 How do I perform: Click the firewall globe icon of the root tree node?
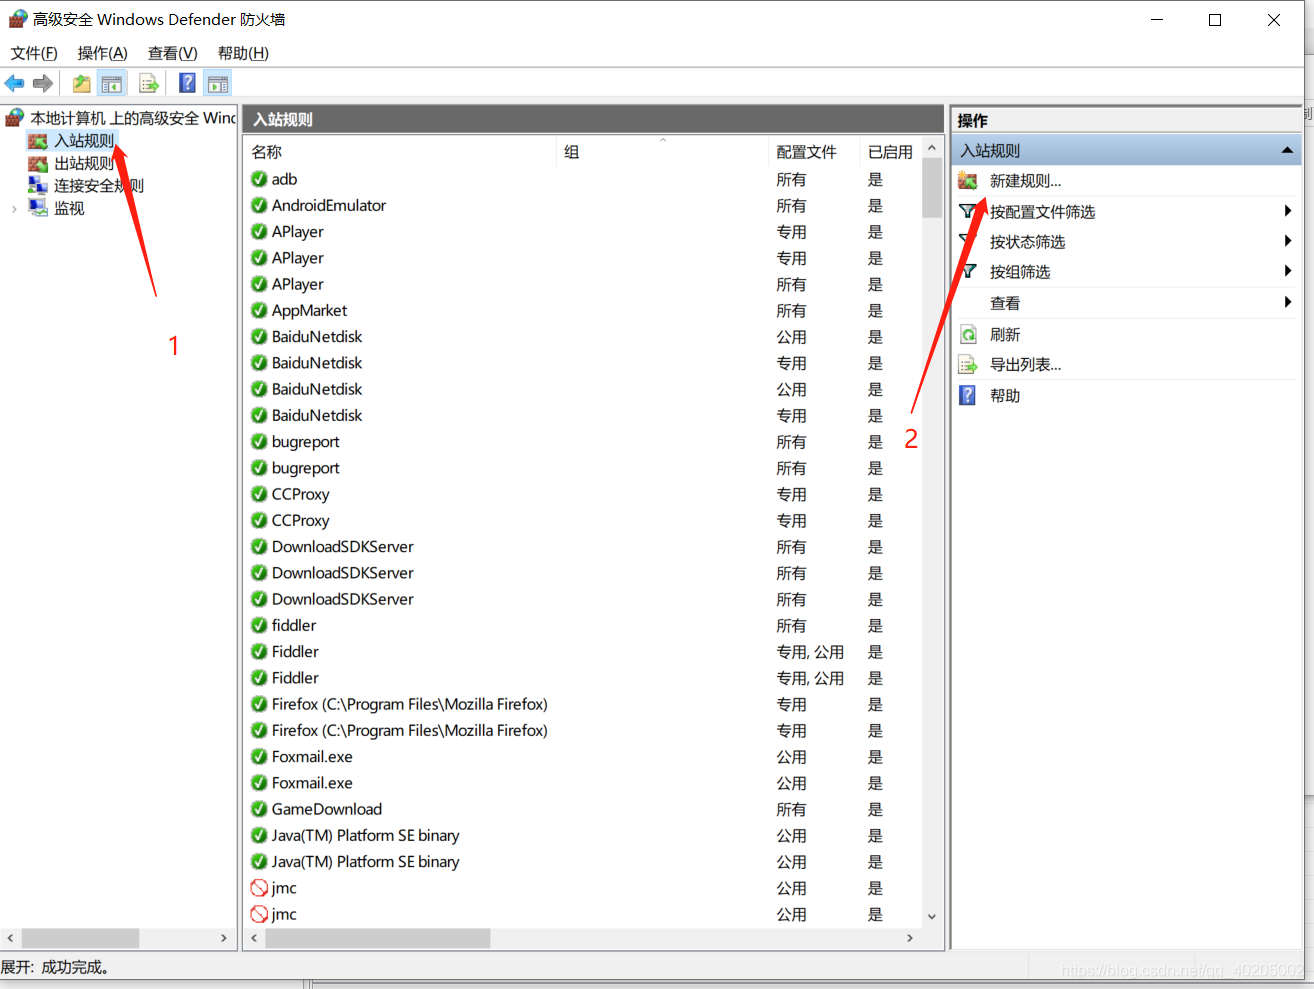[x=15, y=118]
